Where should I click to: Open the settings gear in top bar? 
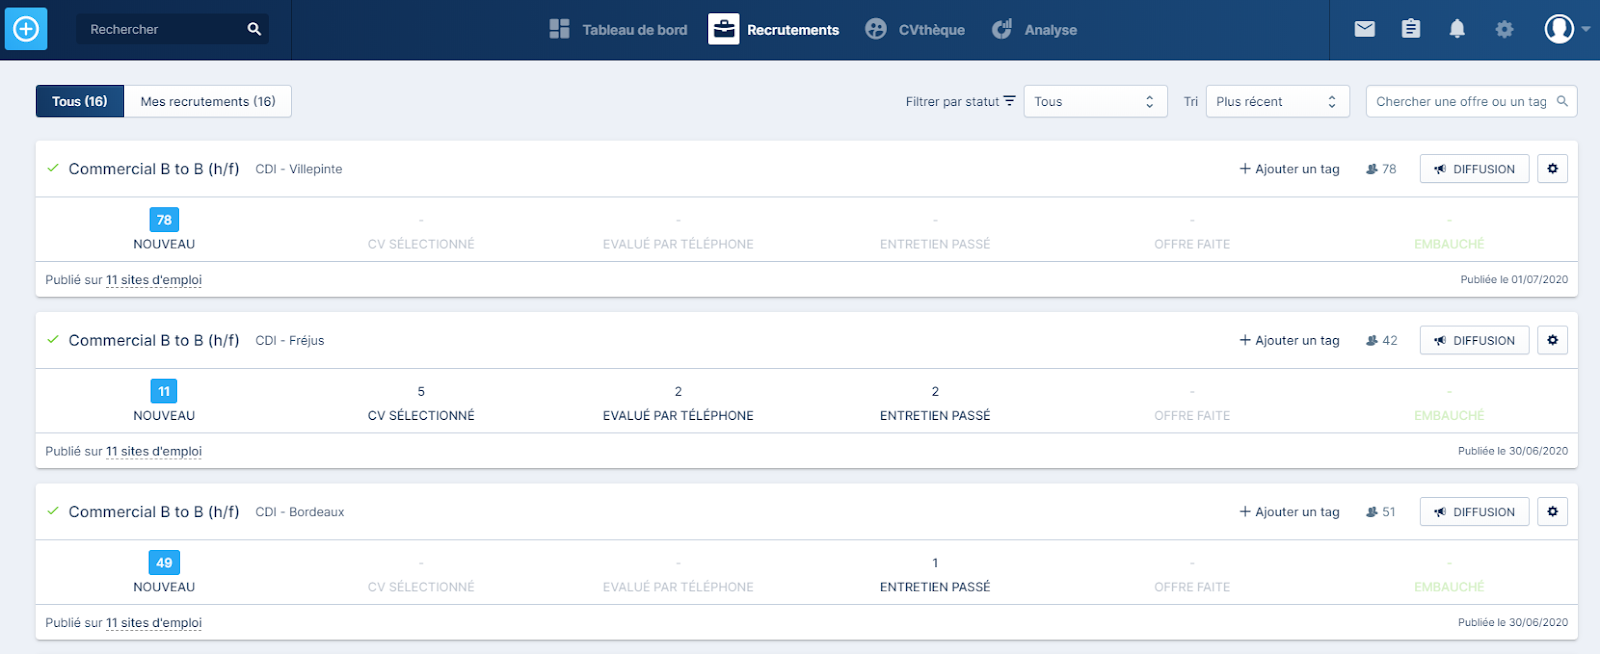pos(1504,29)
